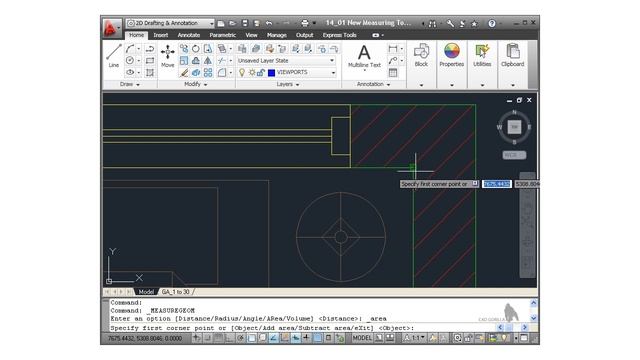The width and height of the screenshot is (640, 360).
Task: Toggle Polar Tracking in status bar
Action: pyautogui.click(x=240, y=338)
